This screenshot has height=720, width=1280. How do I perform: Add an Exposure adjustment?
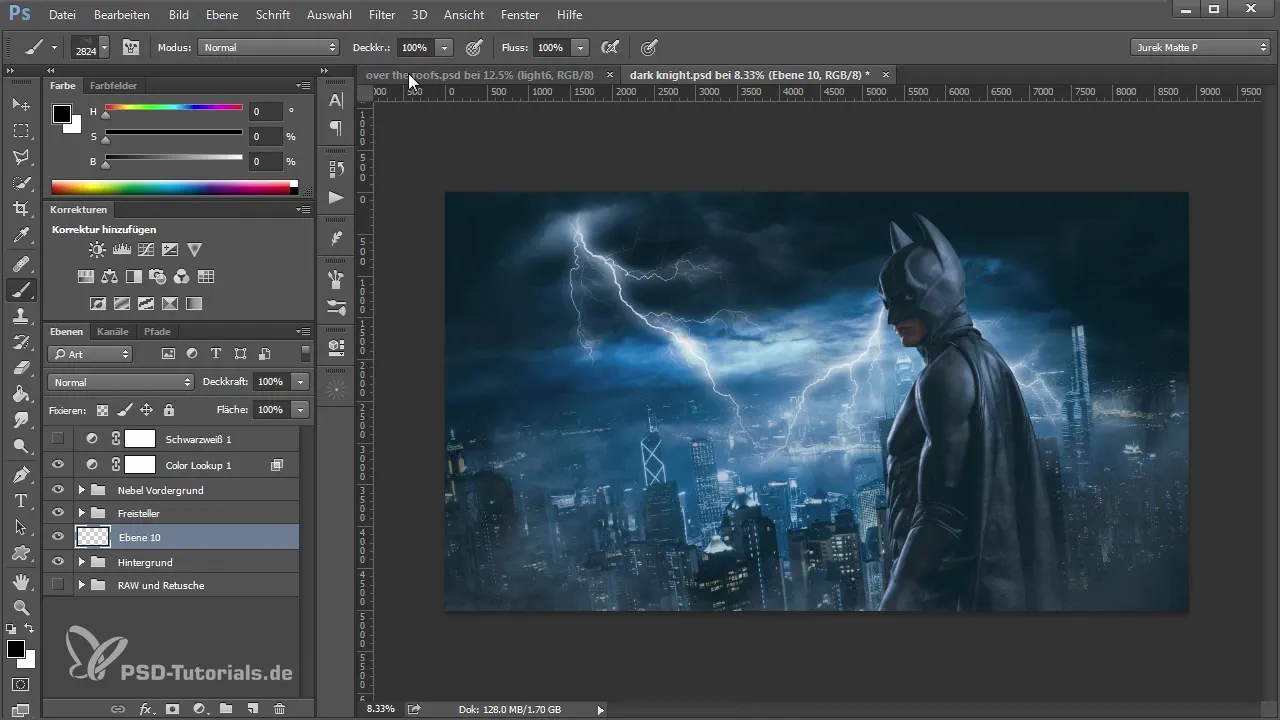(x=170, y=250)
